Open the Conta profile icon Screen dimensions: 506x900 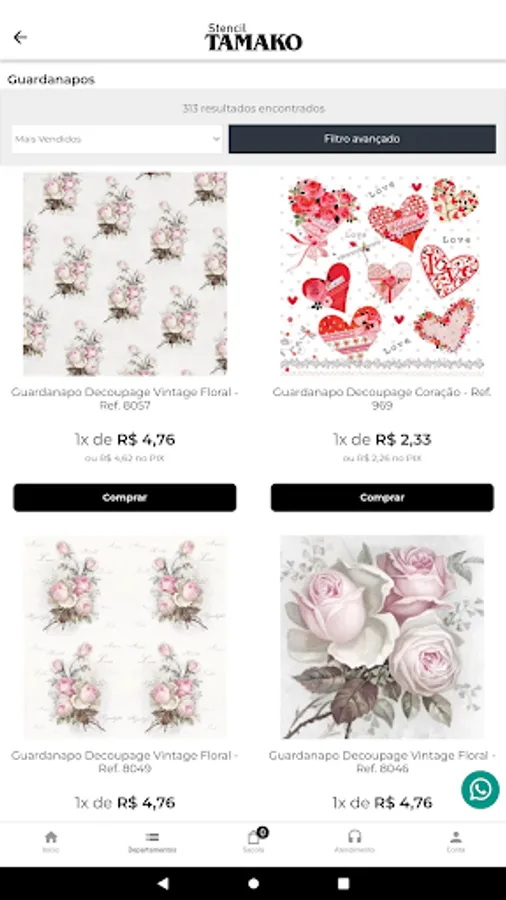(456, 841)
